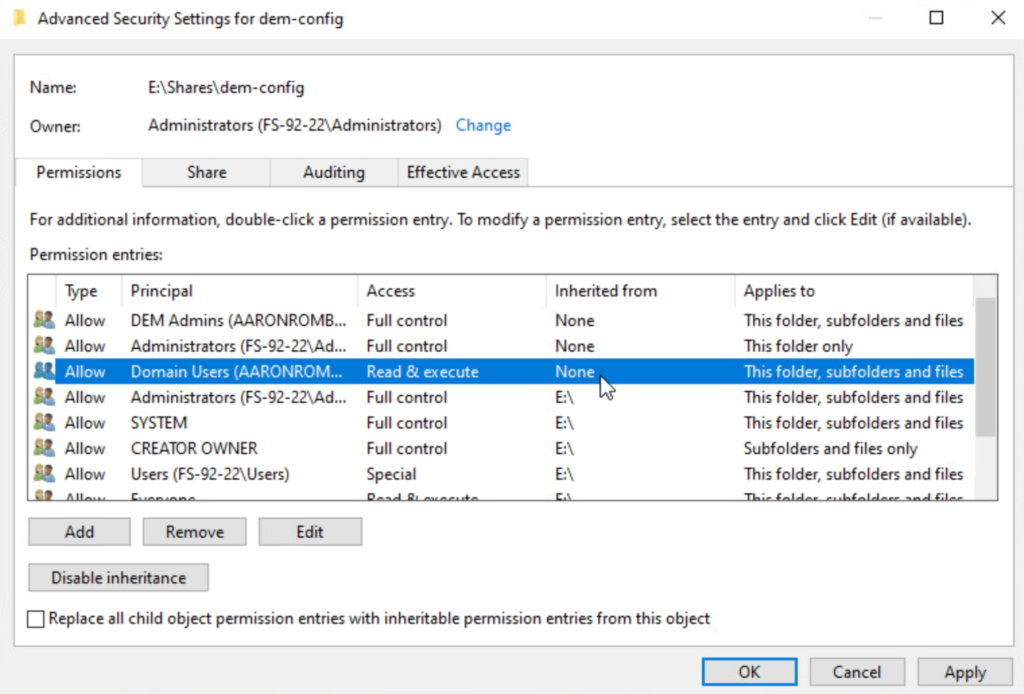Switch to the Auditing tab
This screenshot has height=694, width=1024.
pos(333,172)
